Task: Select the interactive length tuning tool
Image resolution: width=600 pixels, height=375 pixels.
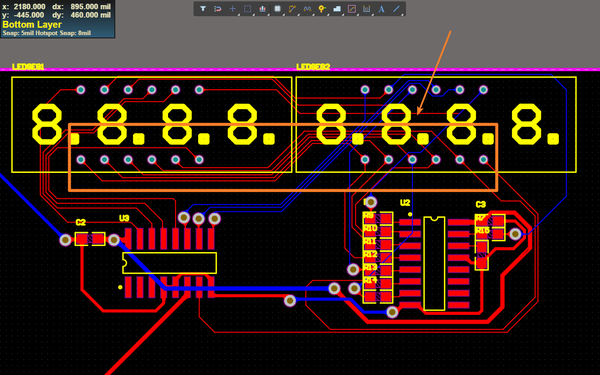Action: (307, 9)
